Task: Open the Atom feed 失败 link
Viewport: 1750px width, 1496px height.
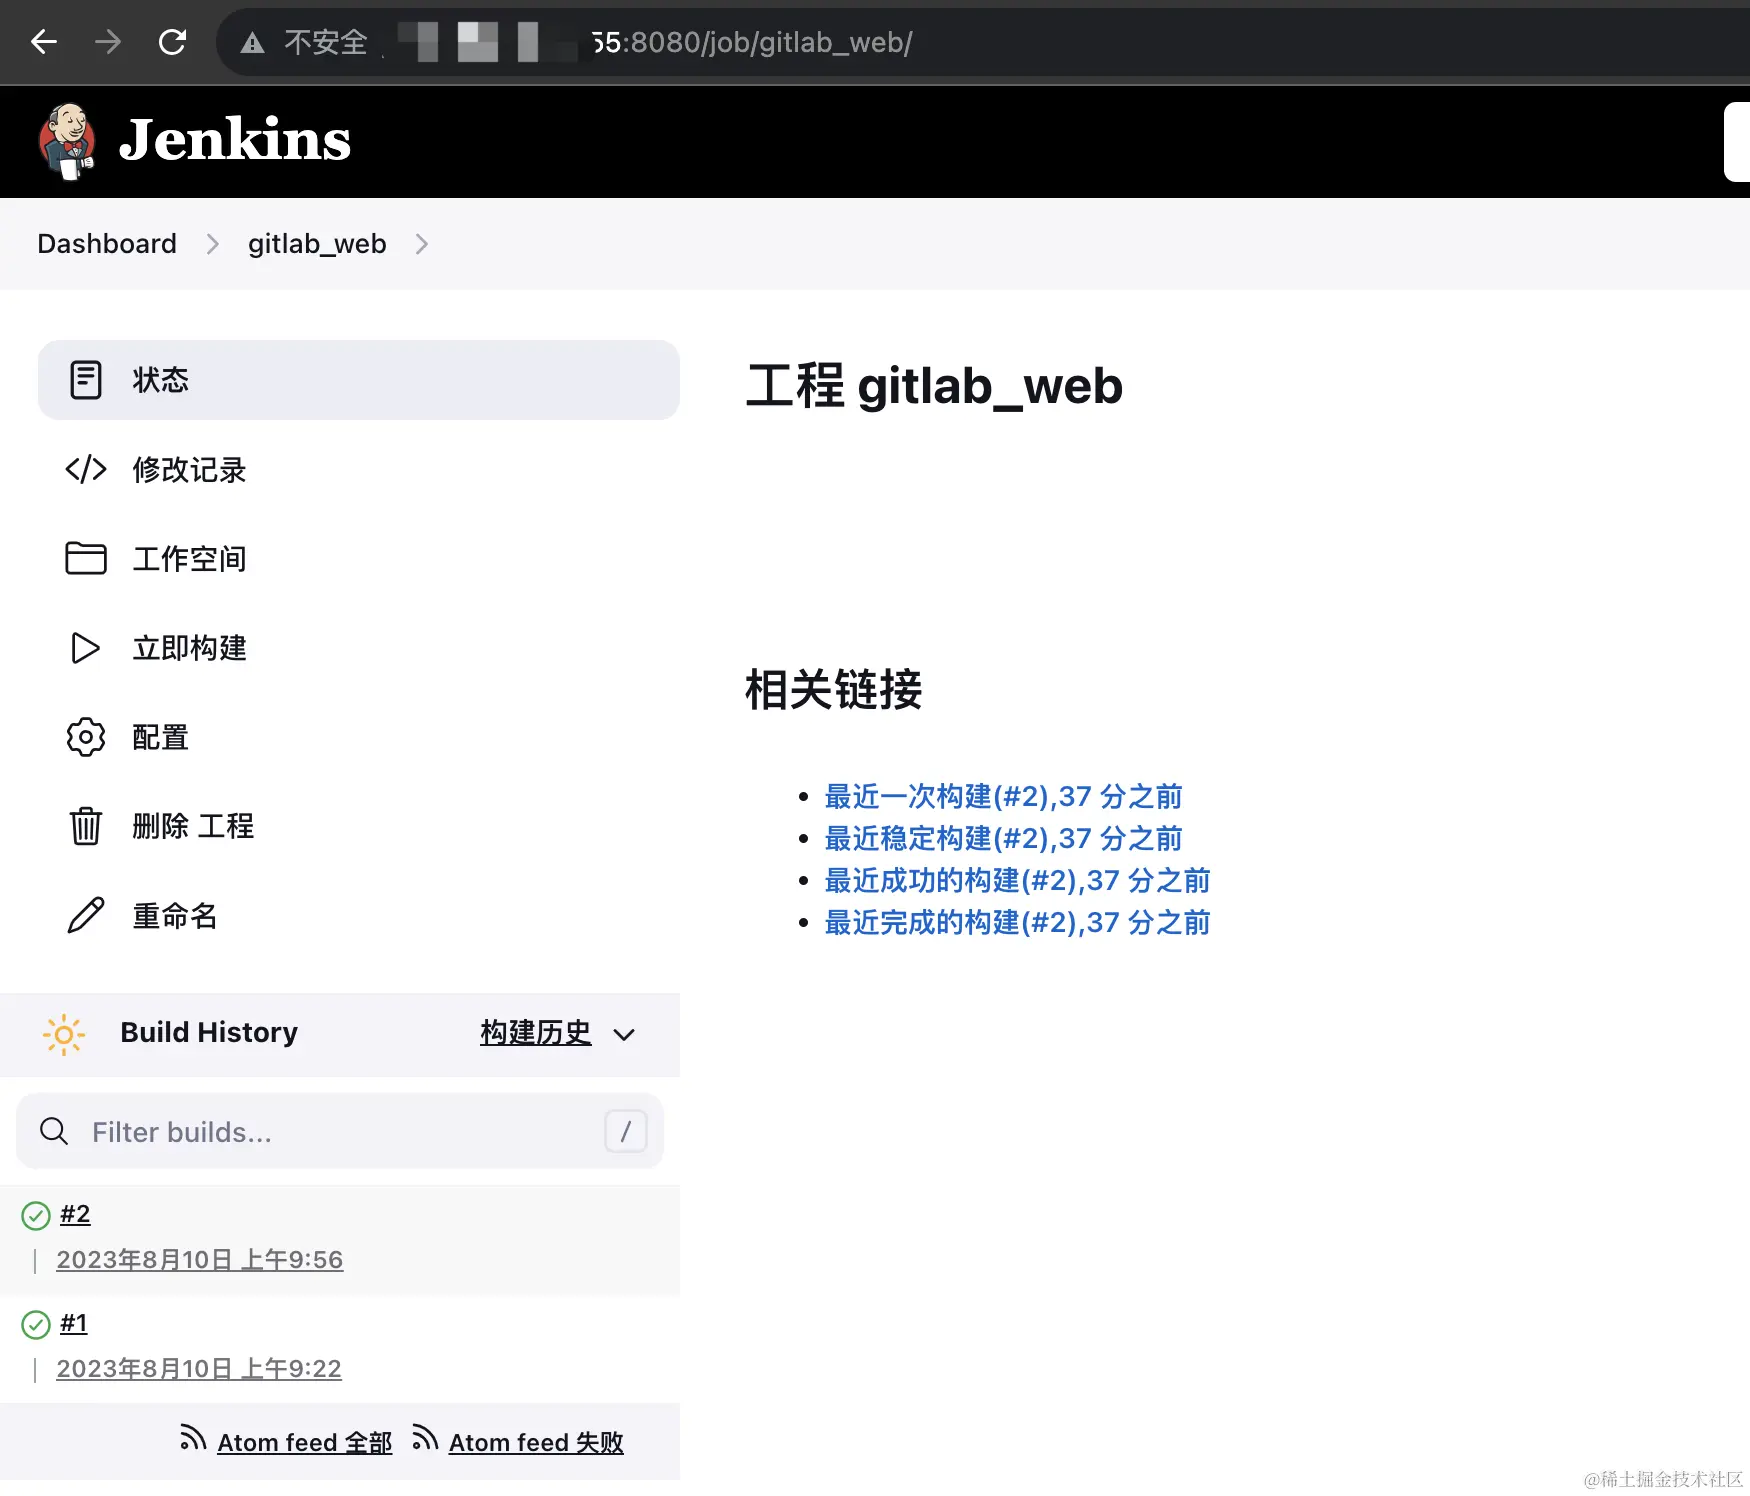Action: coord(536,1443)
